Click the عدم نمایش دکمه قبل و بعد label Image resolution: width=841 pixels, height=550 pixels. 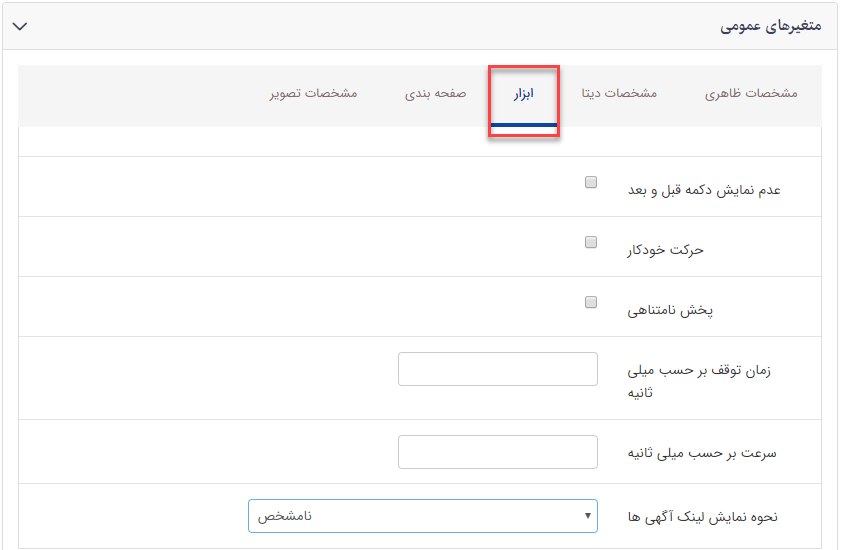[703, 189]
